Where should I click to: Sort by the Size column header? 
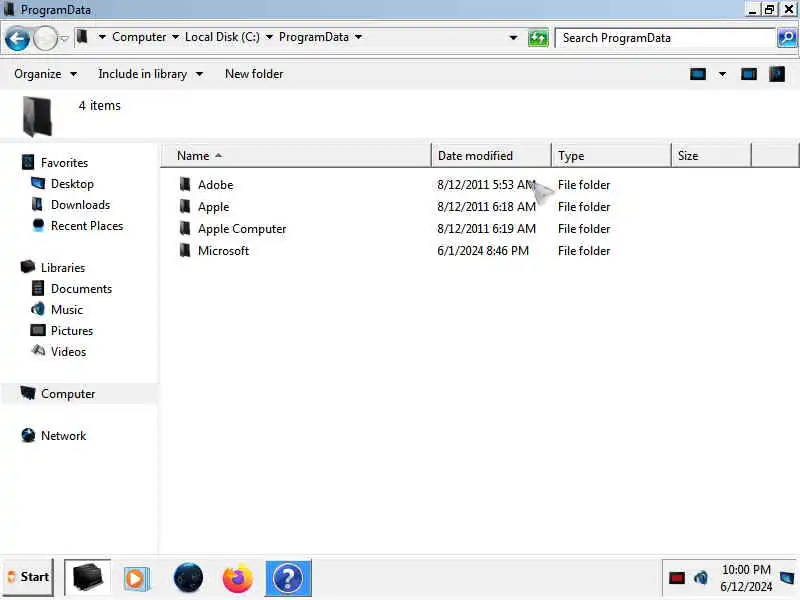click(x=711, y=156)
